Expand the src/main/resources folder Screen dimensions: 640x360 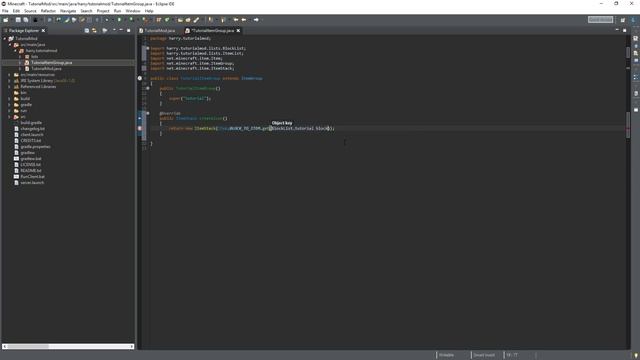pyautogui.click(x=10, y=75)
